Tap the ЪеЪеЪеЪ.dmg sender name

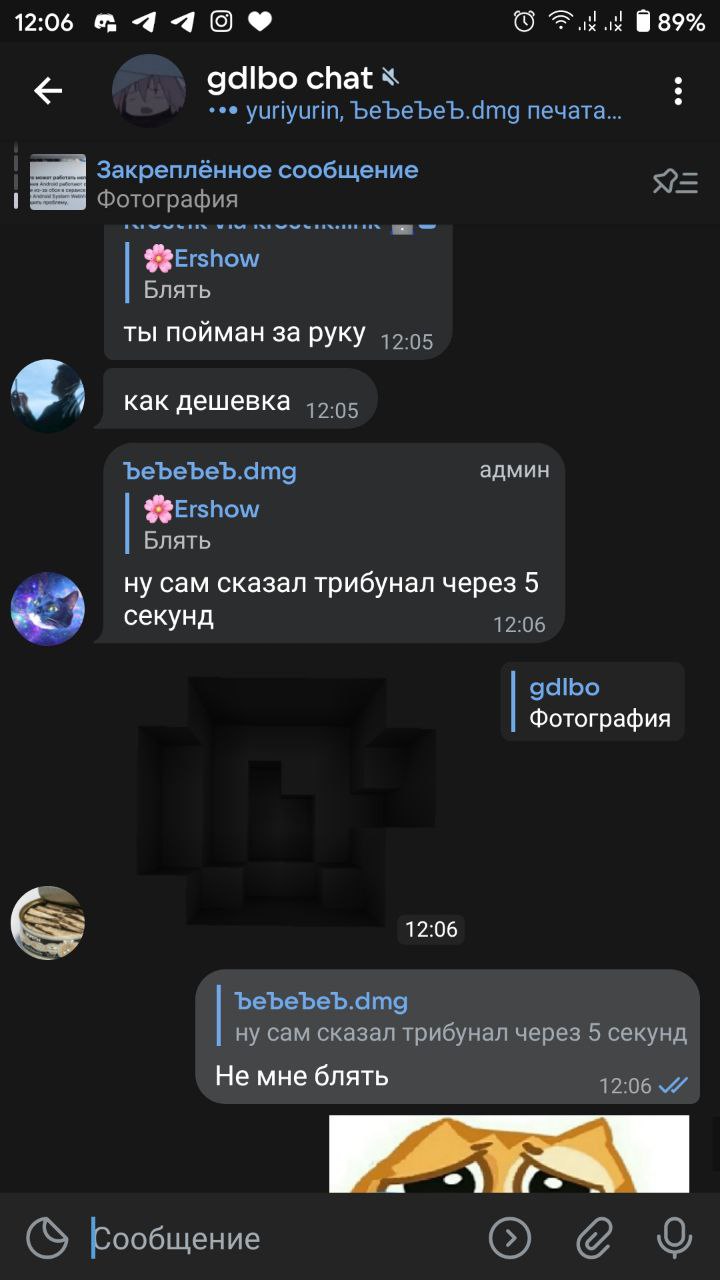pos(210,471)
